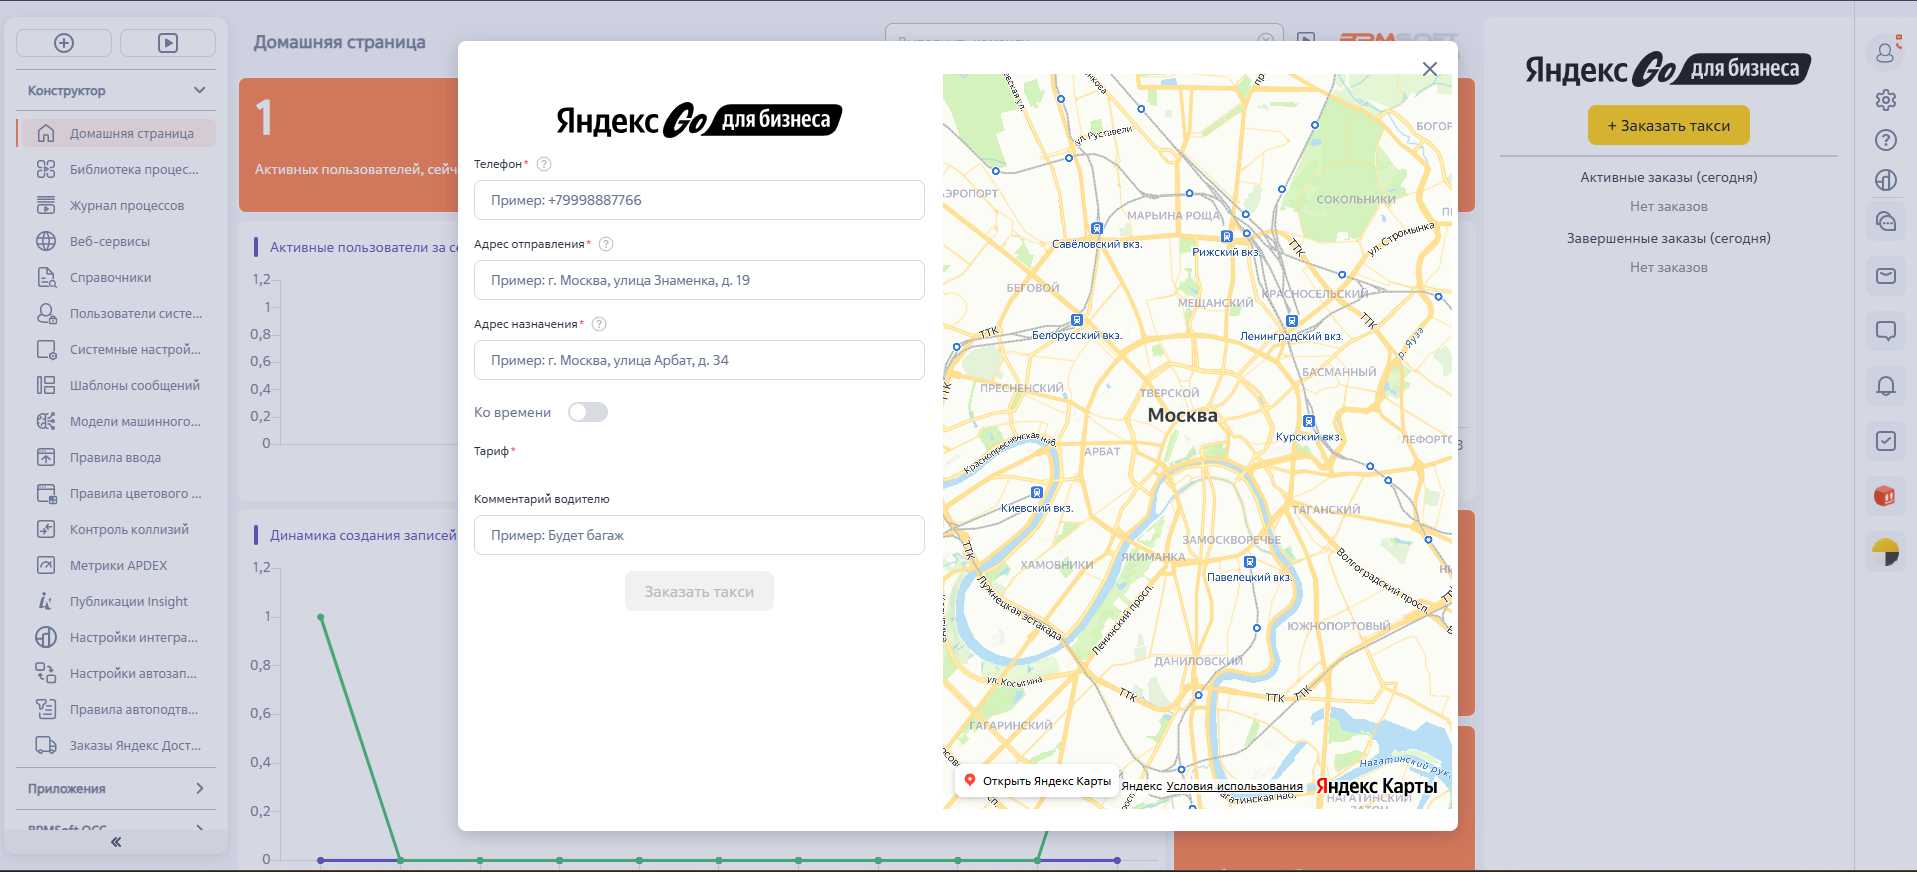Submit the disabled Заказать такси form button
The width and height of the screenshot is (1917, 872).
(699, 591)
